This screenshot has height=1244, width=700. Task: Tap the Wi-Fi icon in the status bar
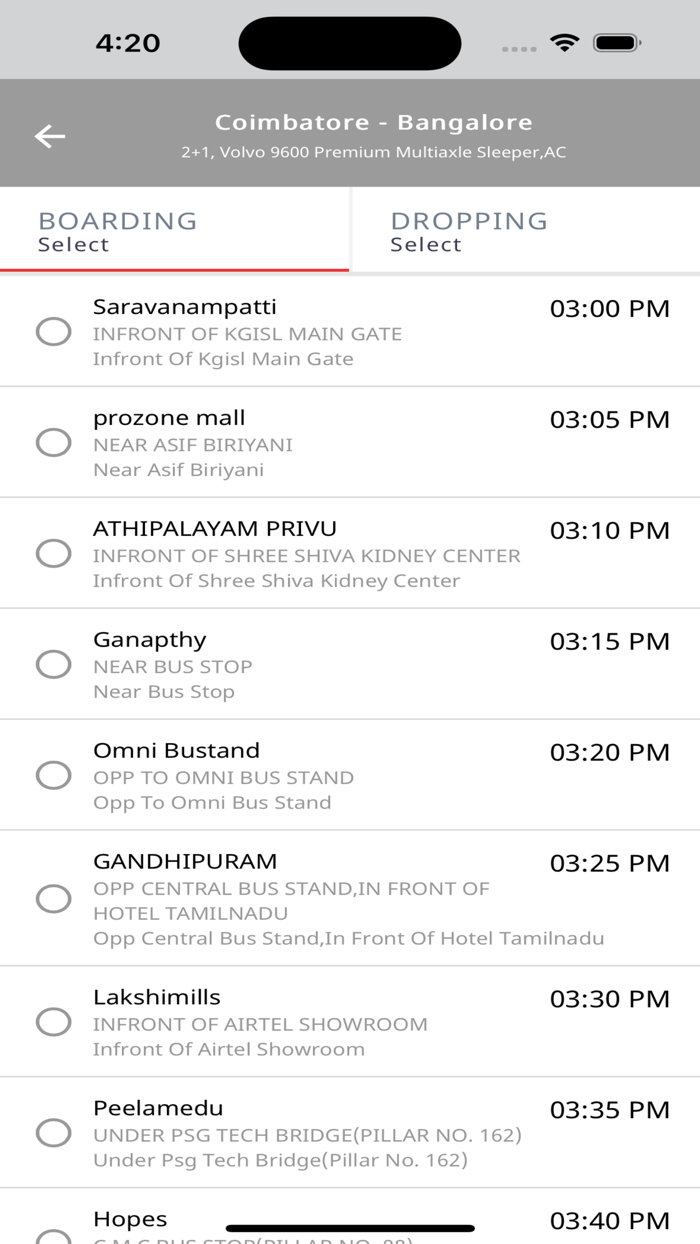pos(563,43)
